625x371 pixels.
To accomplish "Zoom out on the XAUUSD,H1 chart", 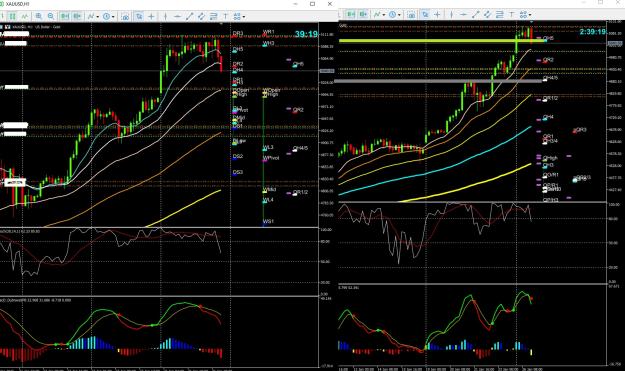I will [51, 16].
